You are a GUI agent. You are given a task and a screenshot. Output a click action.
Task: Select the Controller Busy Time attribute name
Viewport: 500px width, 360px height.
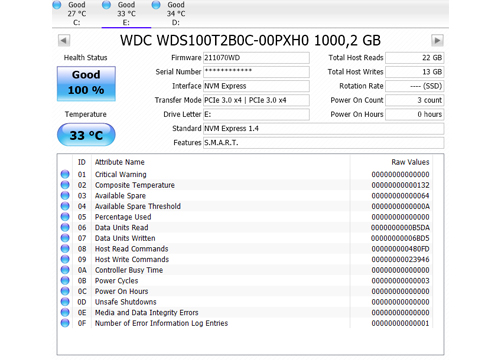coord(129,270)
